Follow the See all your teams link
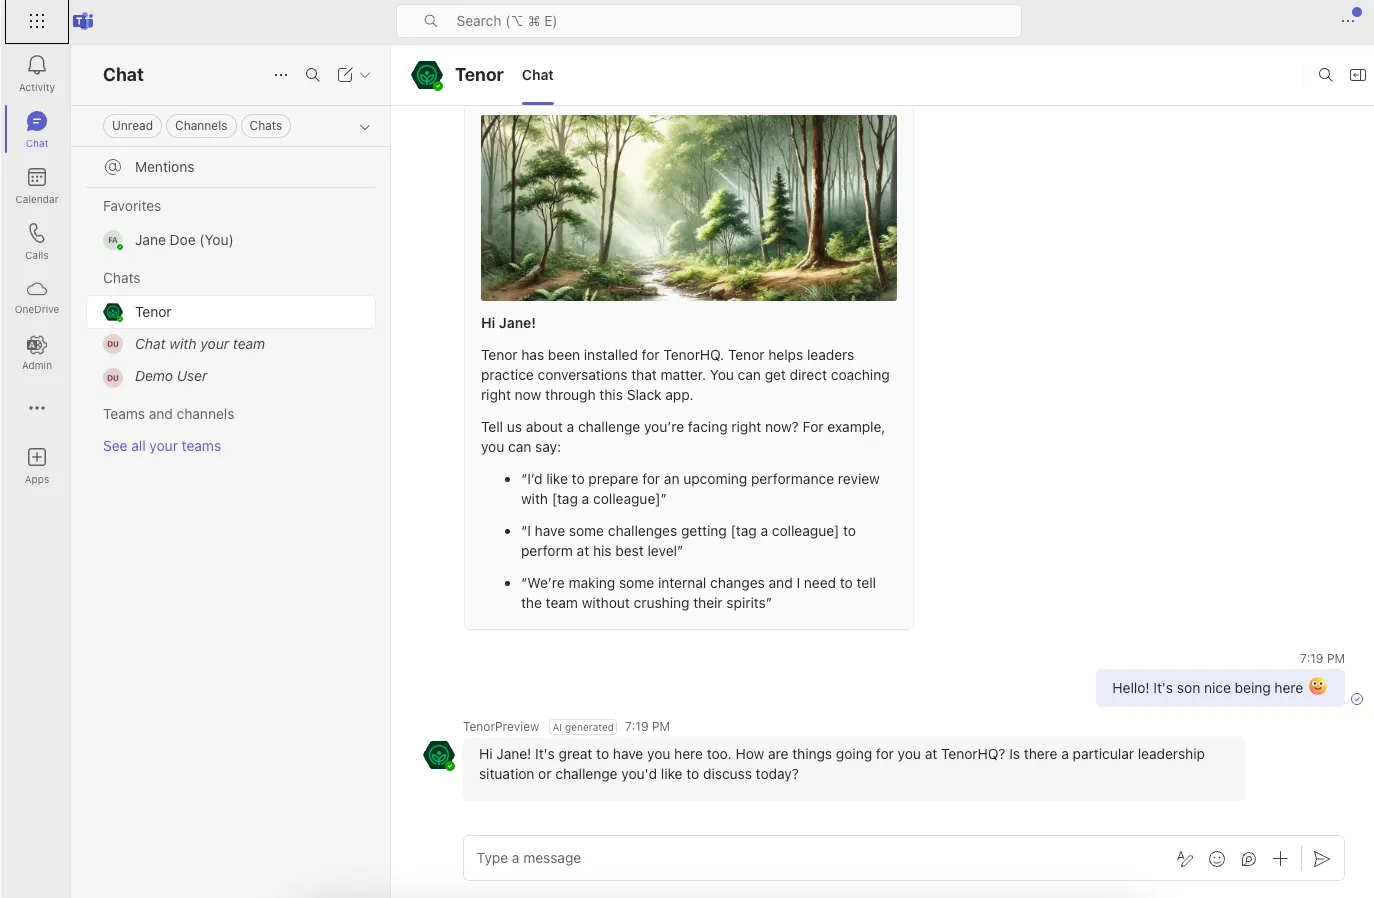Viewport: 1374px width, 898px height. pyautogui.click(x=162, y=446)
